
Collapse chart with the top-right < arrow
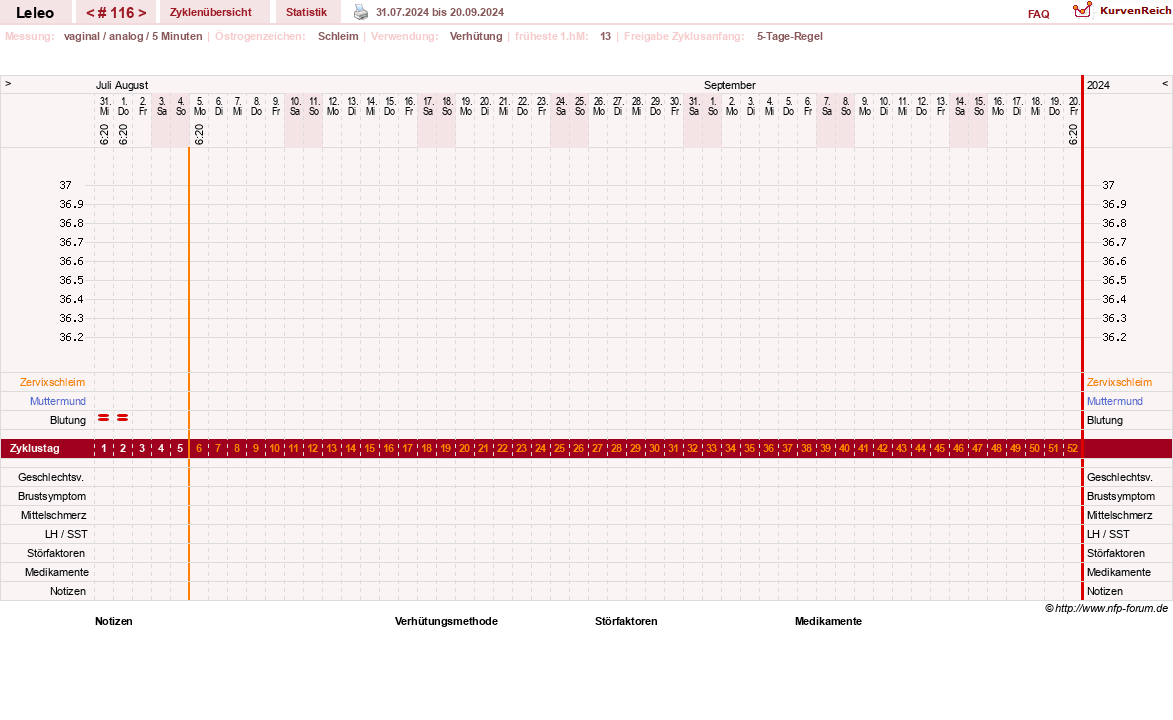click(1165, 84)
